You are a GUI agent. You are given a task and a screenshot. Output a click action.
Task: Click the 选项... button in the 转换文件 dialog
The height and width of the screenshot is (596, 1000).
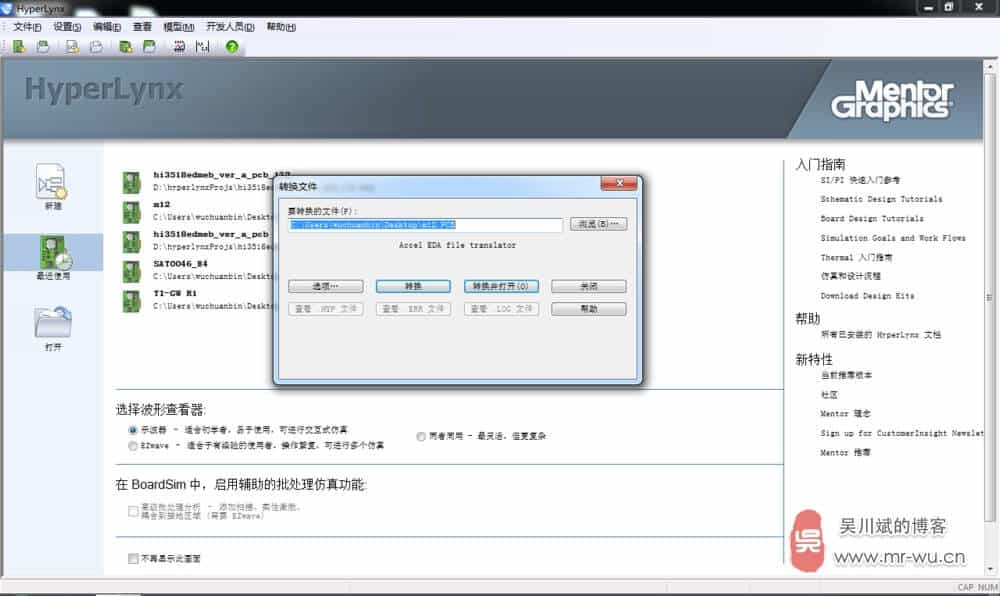(x=325, y=286)
